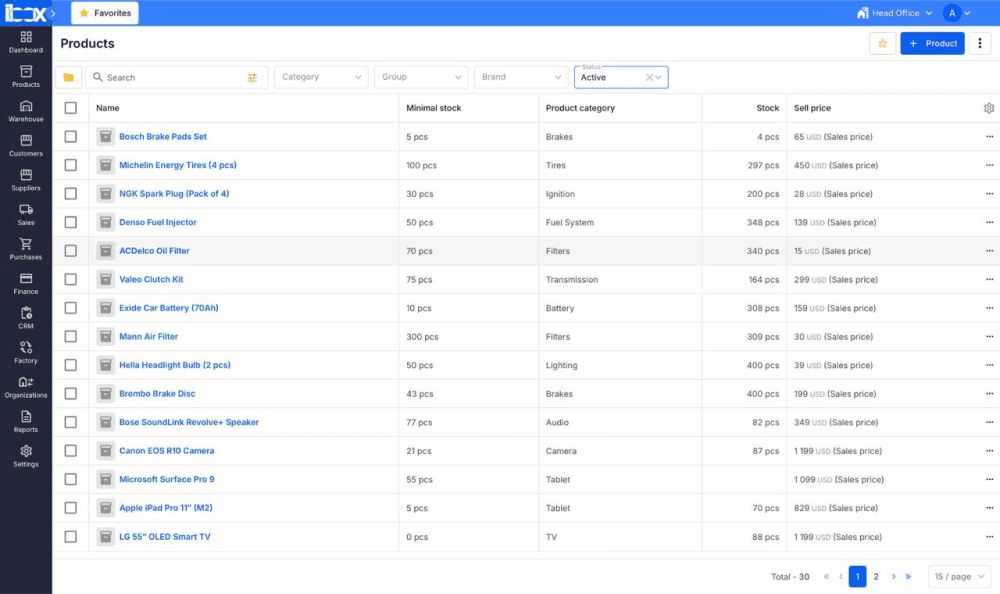Open the Favorites tab
Viewport: 1000px width, 594px height.
(105, 13)
